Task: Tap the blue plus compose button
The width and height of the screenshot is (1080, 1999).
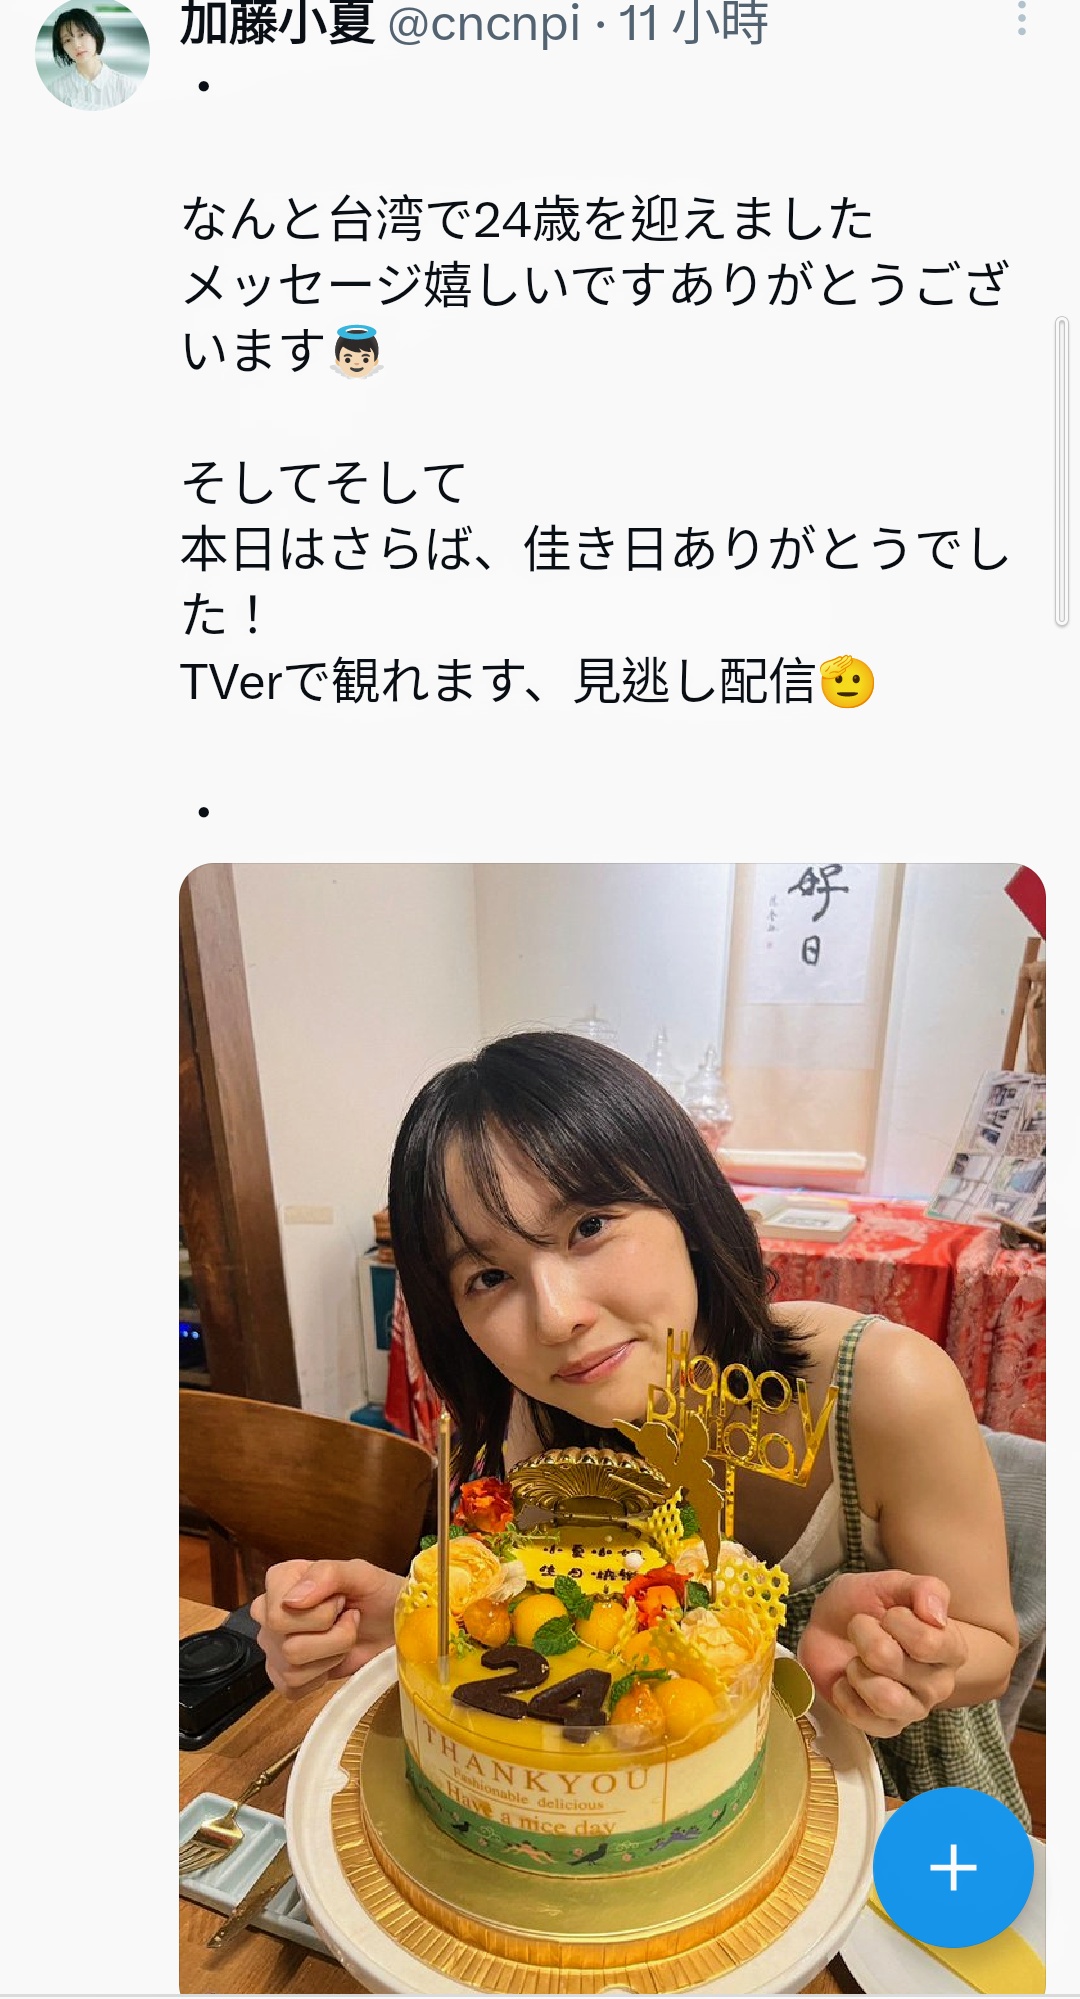Action: pos(953,1867)
